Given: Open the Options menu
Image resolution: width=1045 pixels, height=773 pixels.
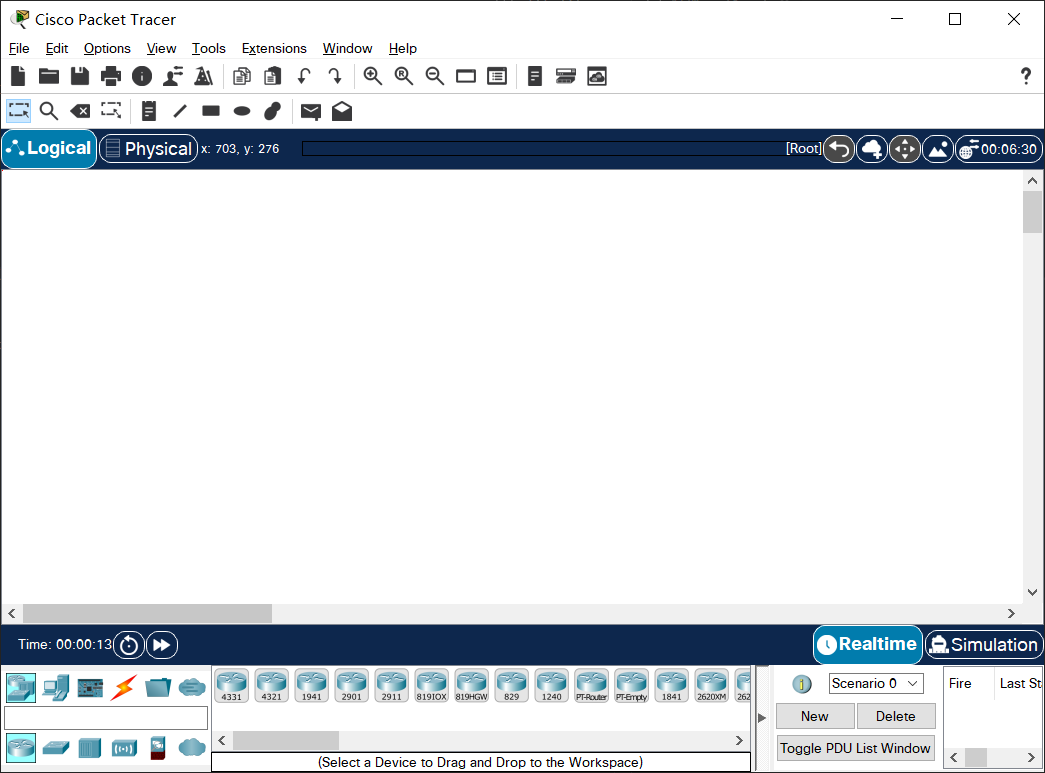Looking at the screenshot, I should (107, 48).
